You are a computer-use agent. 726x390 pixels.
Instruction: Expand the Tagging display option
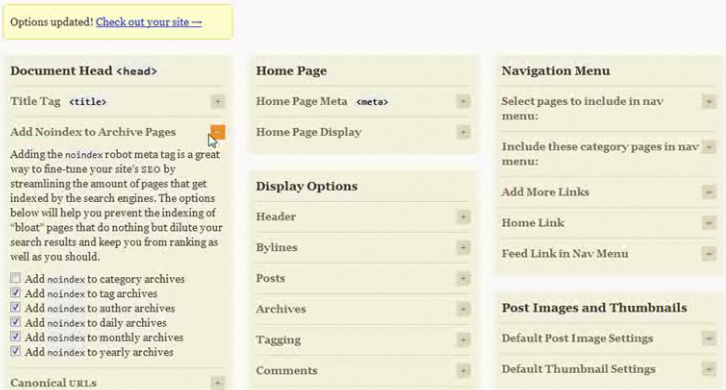click(463, 340)
